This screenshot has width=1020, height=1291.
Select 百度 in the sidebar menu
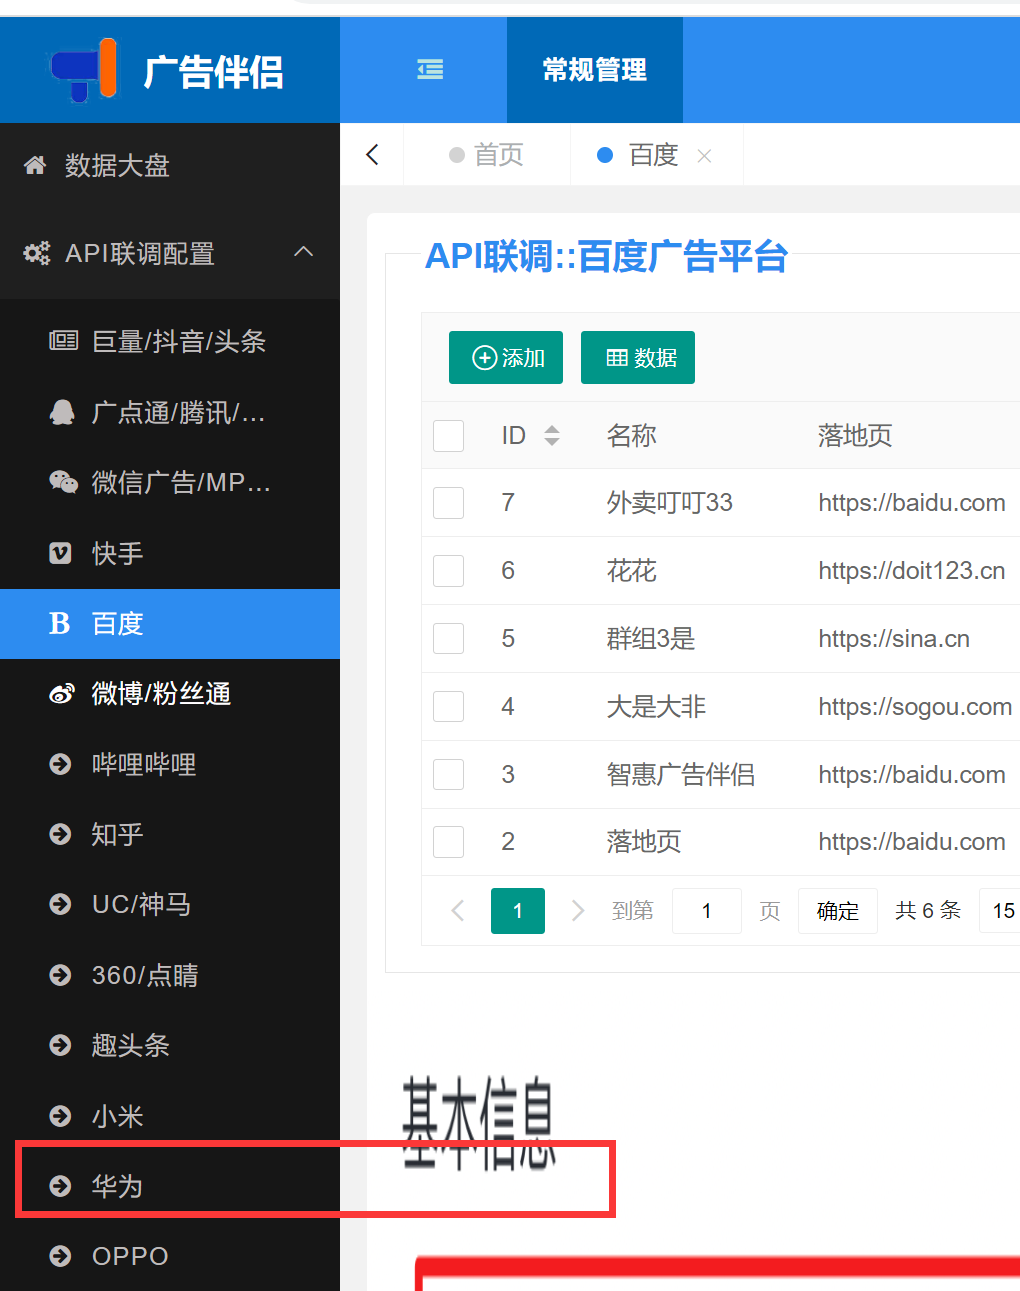point(170,624)
